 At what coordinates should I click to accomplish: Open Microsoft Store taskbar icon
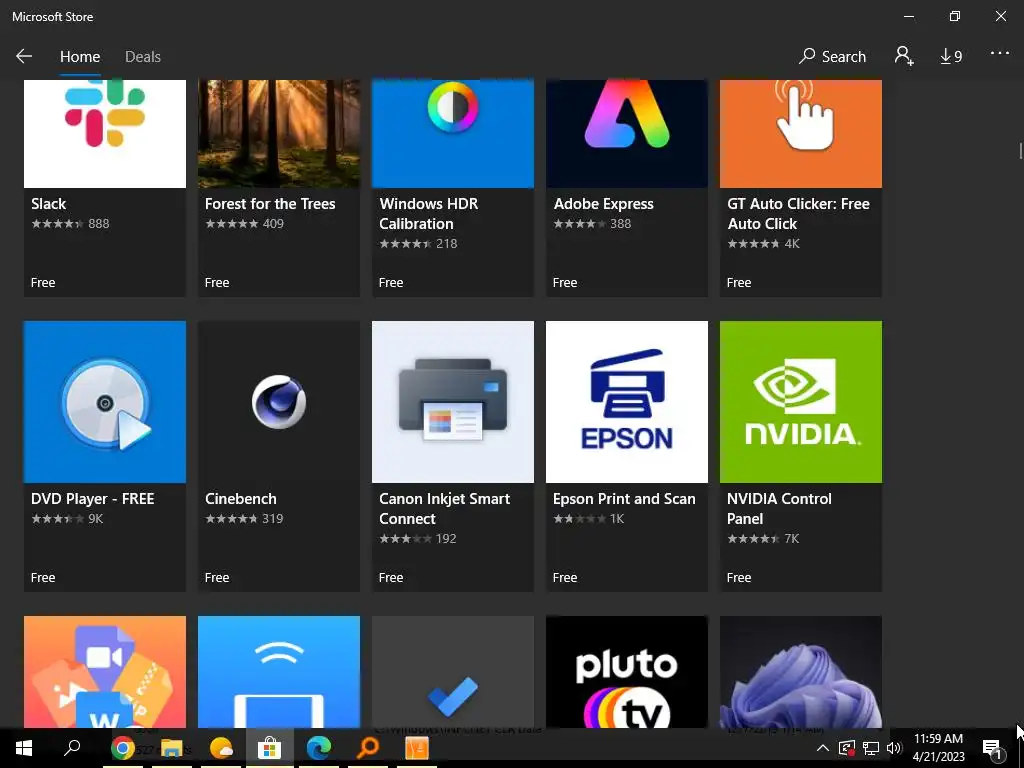[x=269, y=748]
